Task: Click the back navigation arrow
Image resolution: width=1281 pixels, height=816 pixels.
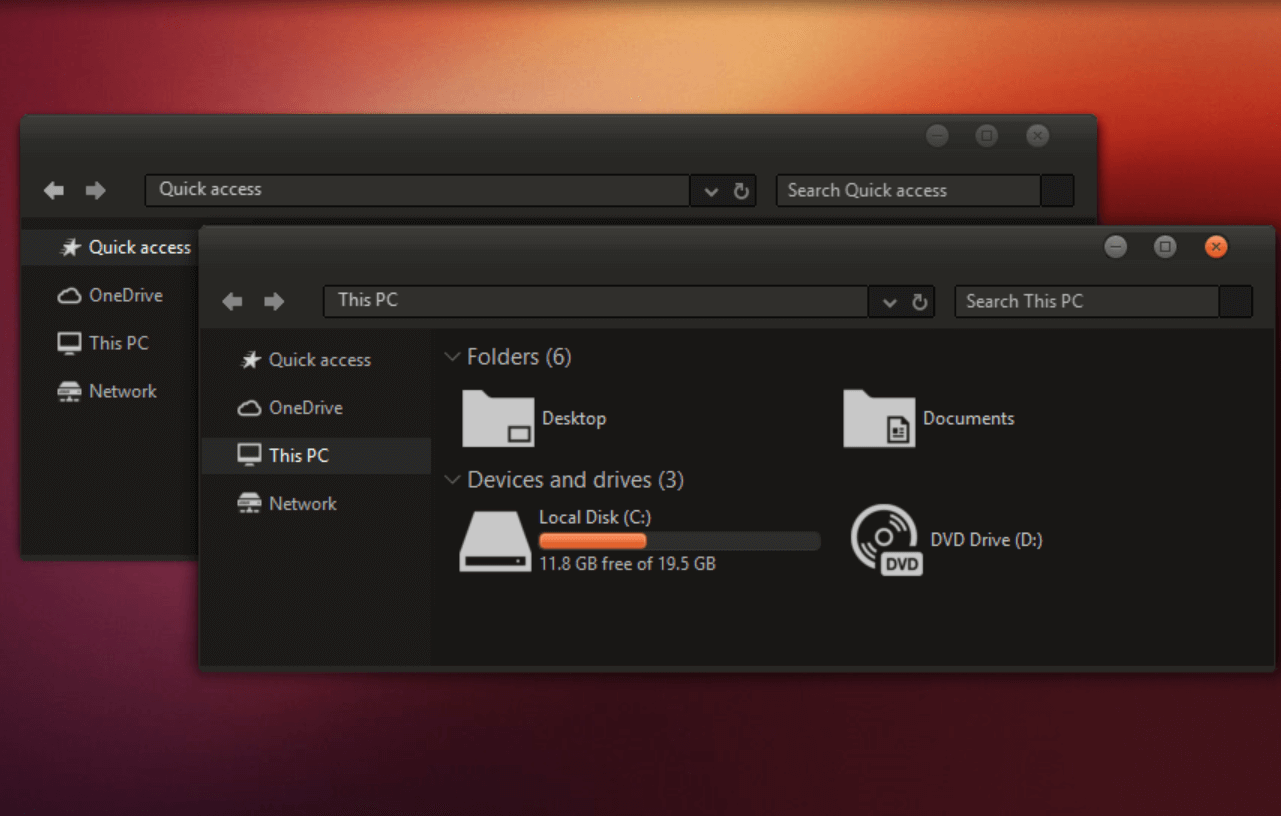Action: click(232, 301)
